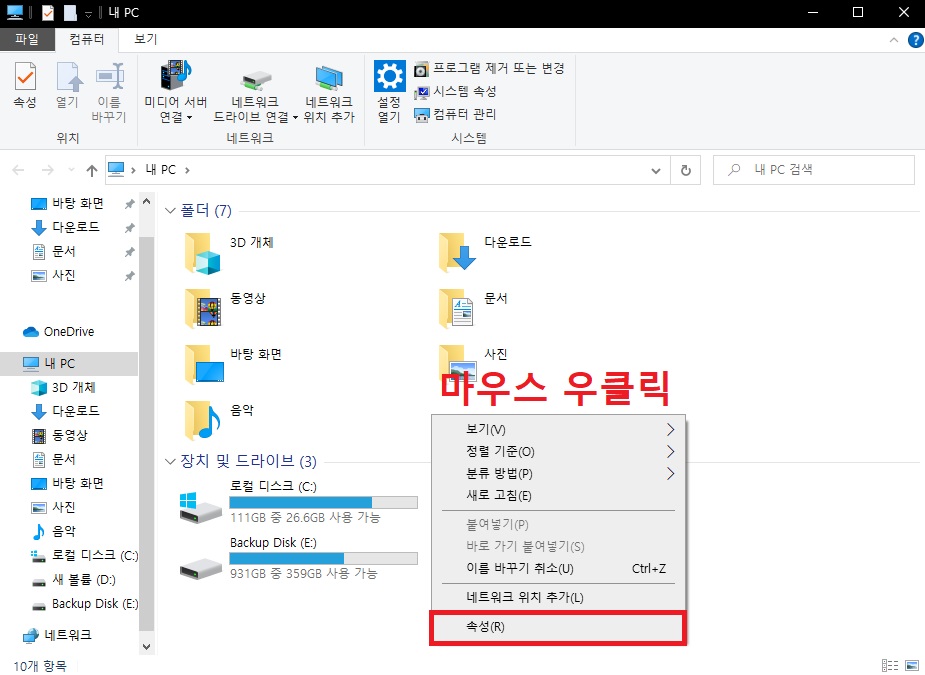
Task: Click the C: drive usage bar
Action: (x=323, y=503)
